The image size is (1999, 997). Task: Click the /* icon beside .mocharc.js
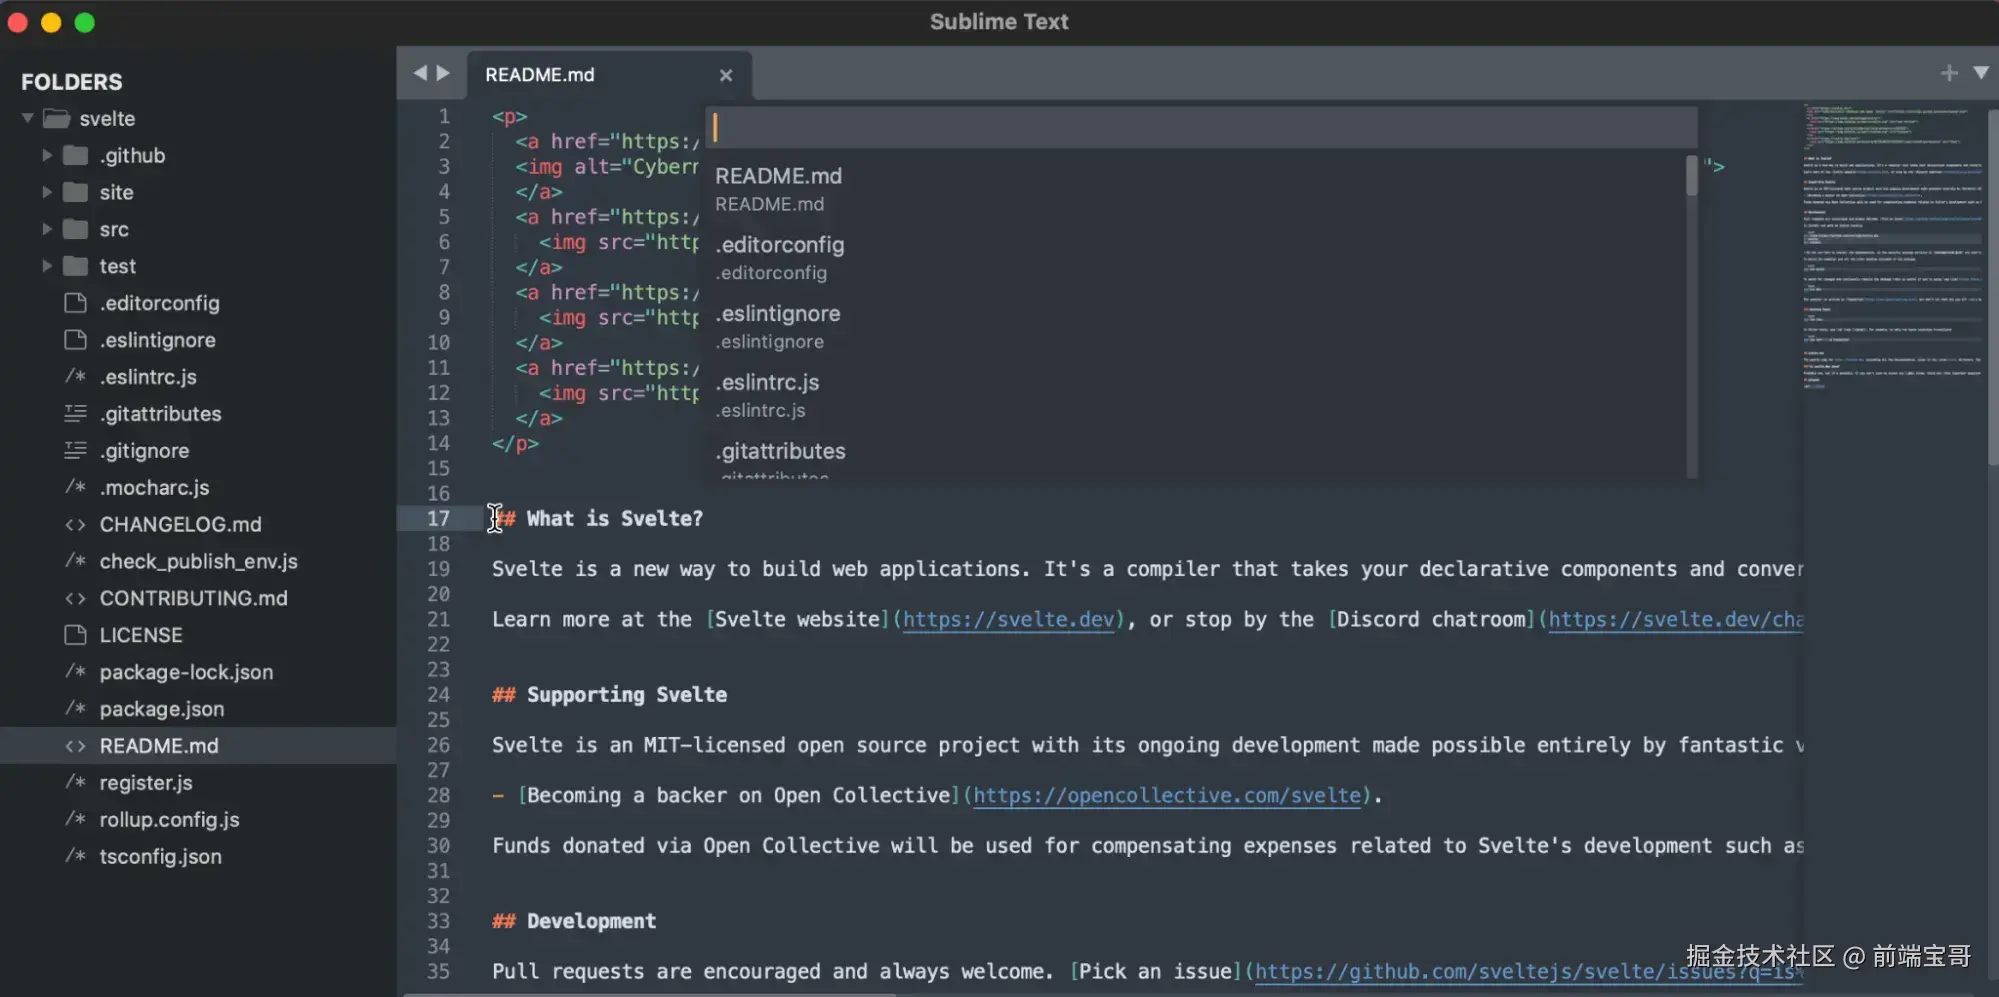click(x=75, y=487)
